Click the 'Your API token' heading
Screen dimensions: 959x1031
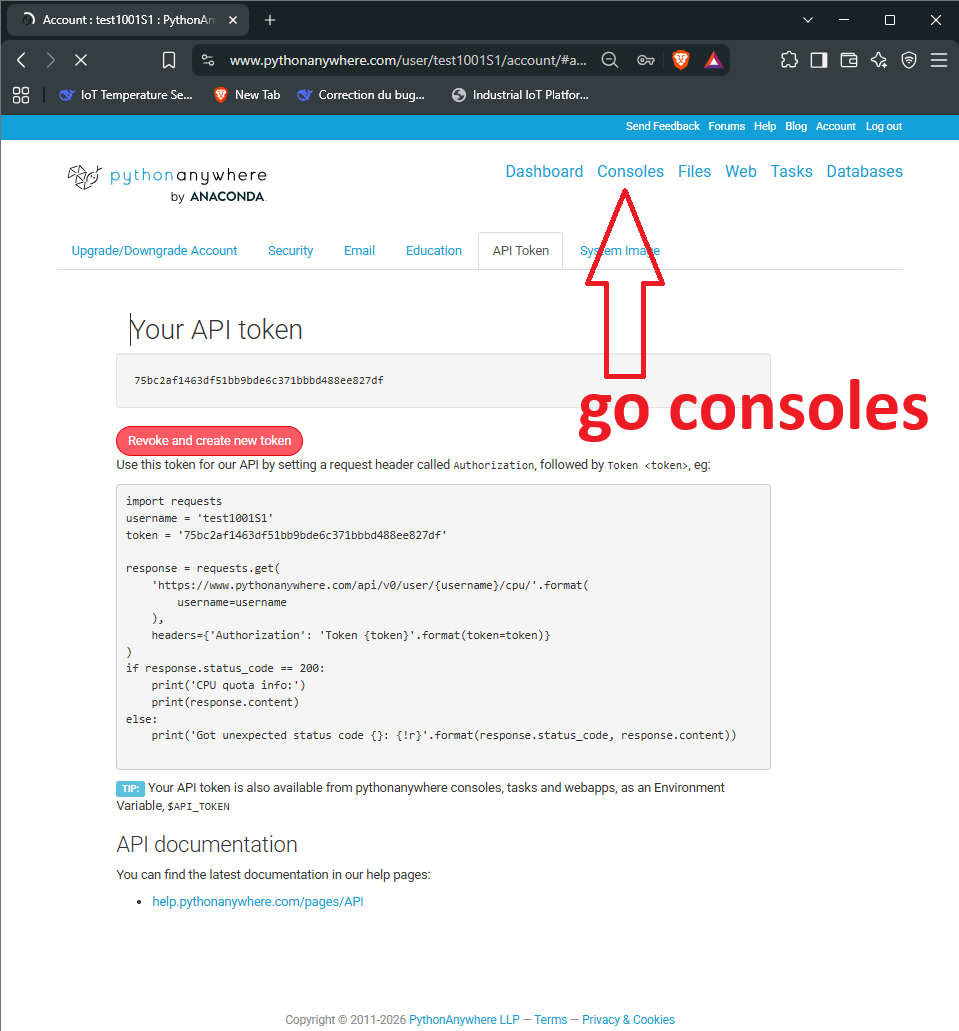point(216,329)
